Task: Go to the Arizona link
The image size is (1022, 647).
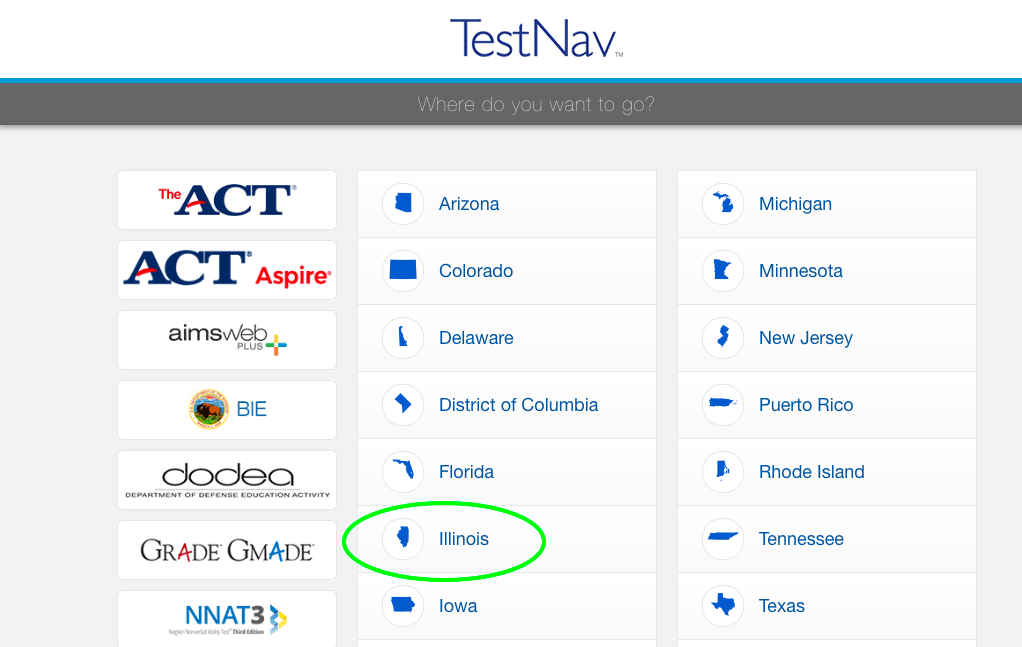Action: [469, 204]
